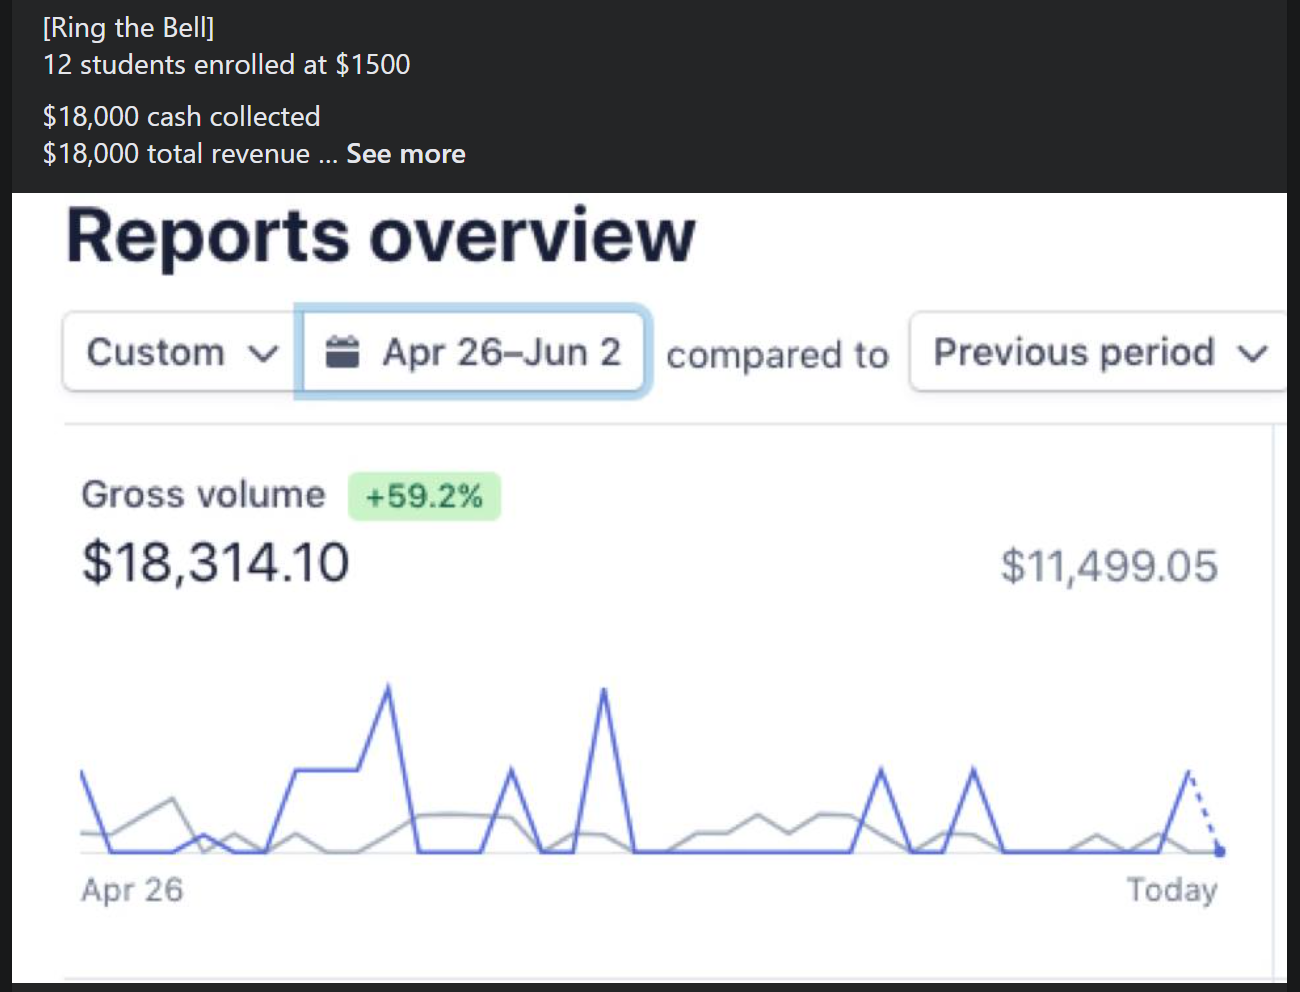Click the Gross volume label
The image size is (1300, 992).
coord(203,495)
